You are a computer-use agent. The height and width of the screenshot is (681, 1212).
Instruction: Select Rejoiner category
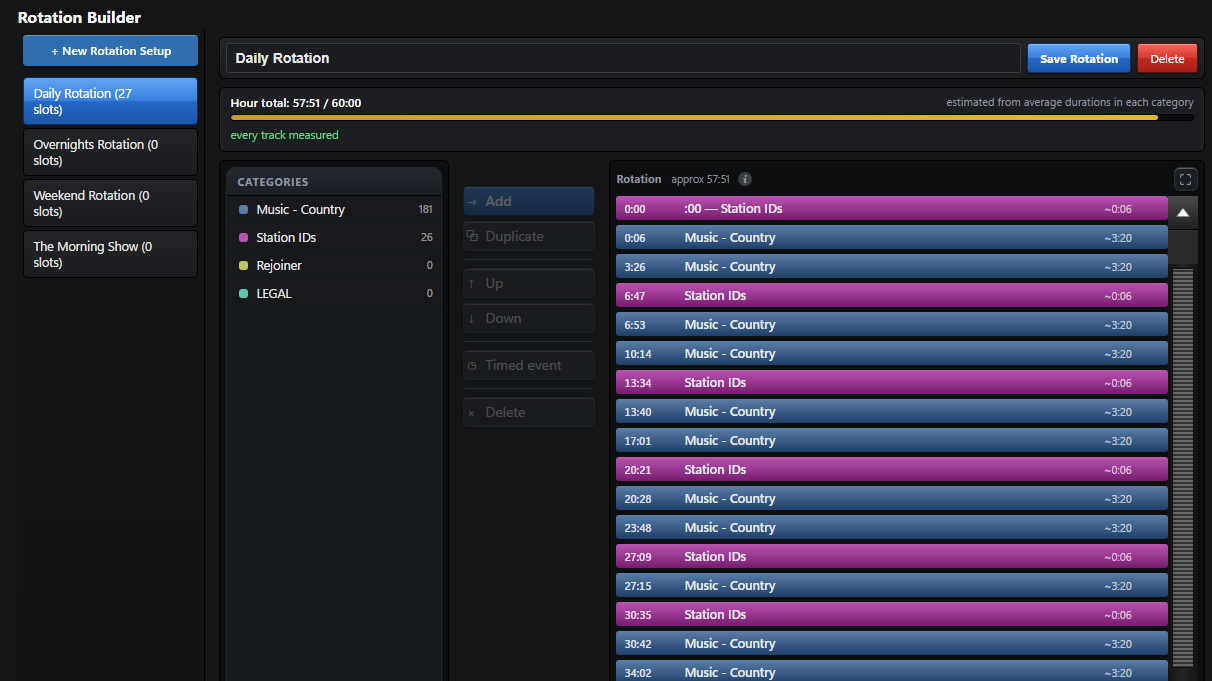pos(334,266)
